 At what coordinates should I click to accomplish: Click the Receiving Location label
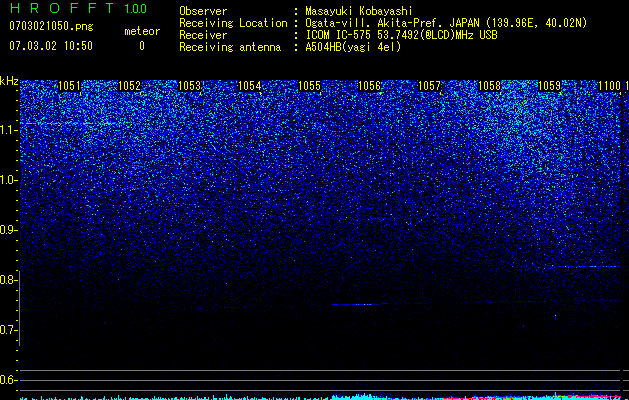point(233,23)
